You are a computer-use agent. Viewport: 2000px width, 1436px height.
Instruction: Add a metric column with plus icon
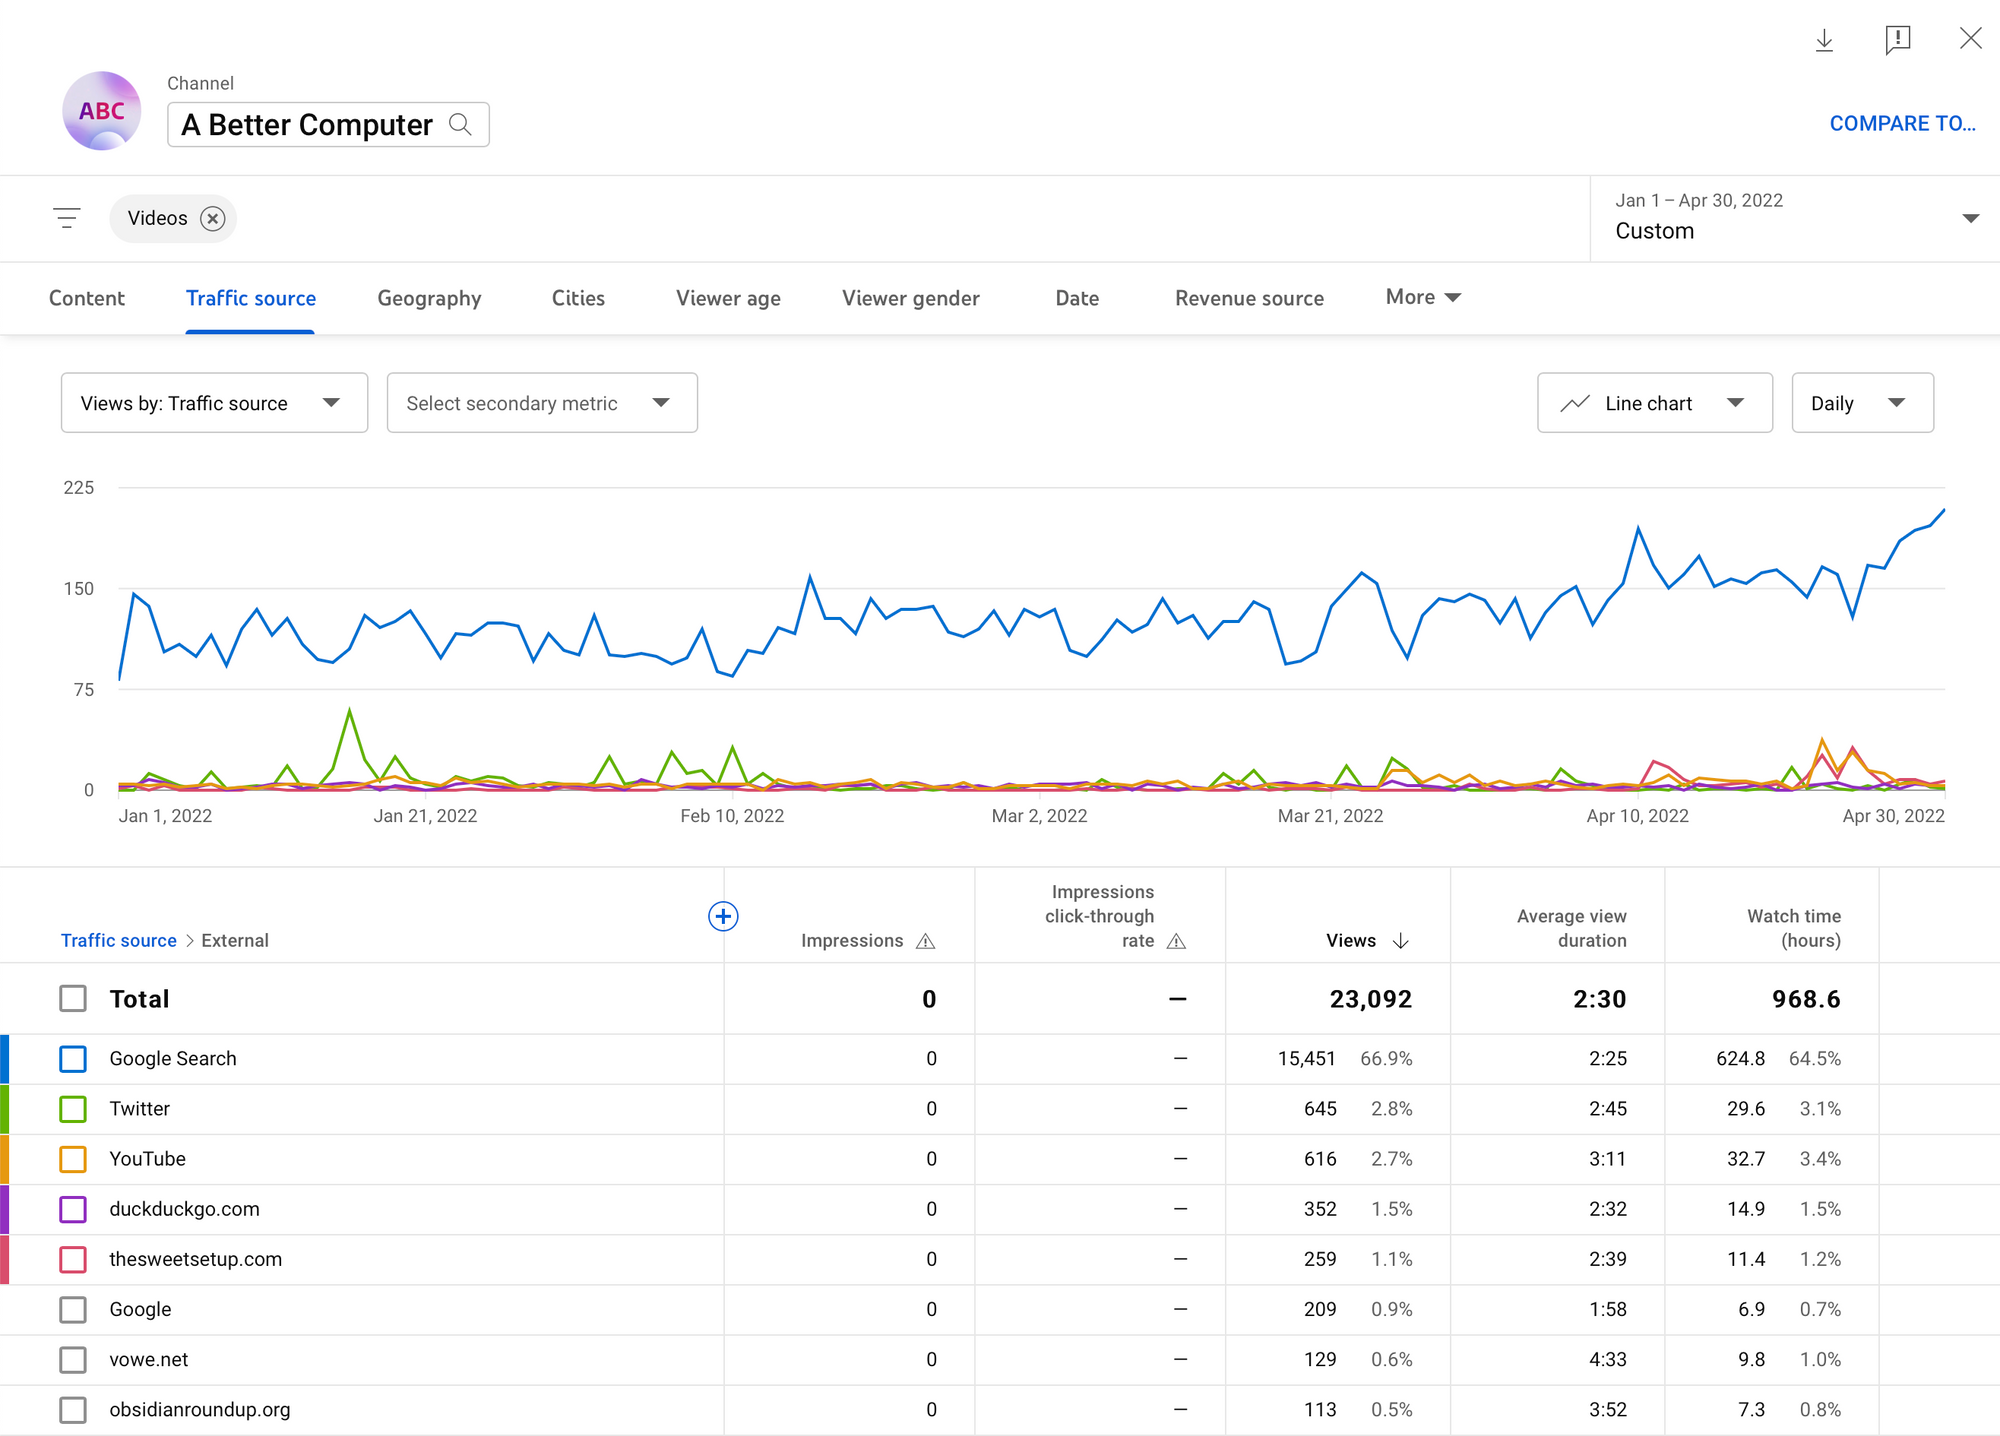[723, 916]
